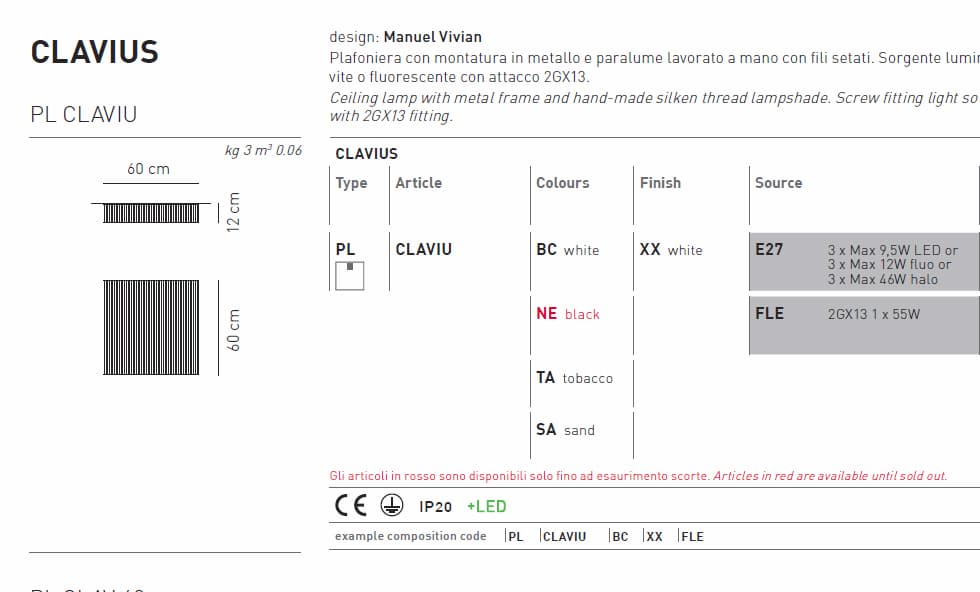Click the Source column header
Screen dimensions: 980x592
[778, 183]
